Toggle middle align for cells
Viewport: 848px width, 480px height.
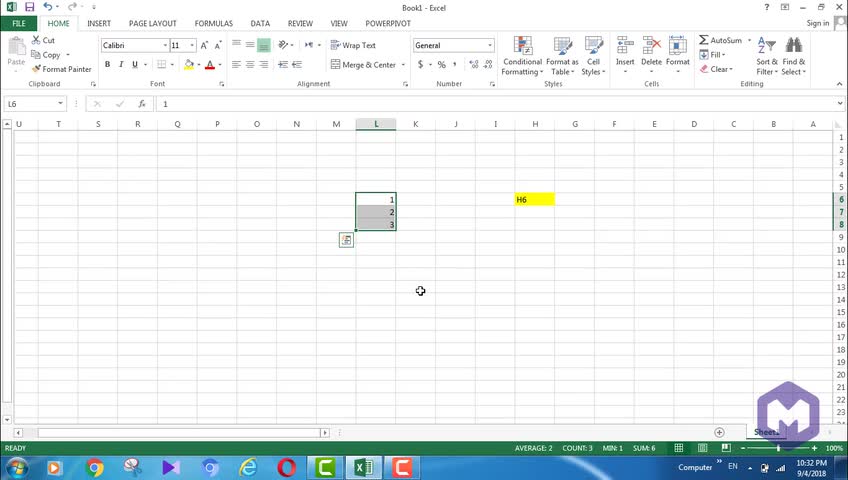click(250, 45)
